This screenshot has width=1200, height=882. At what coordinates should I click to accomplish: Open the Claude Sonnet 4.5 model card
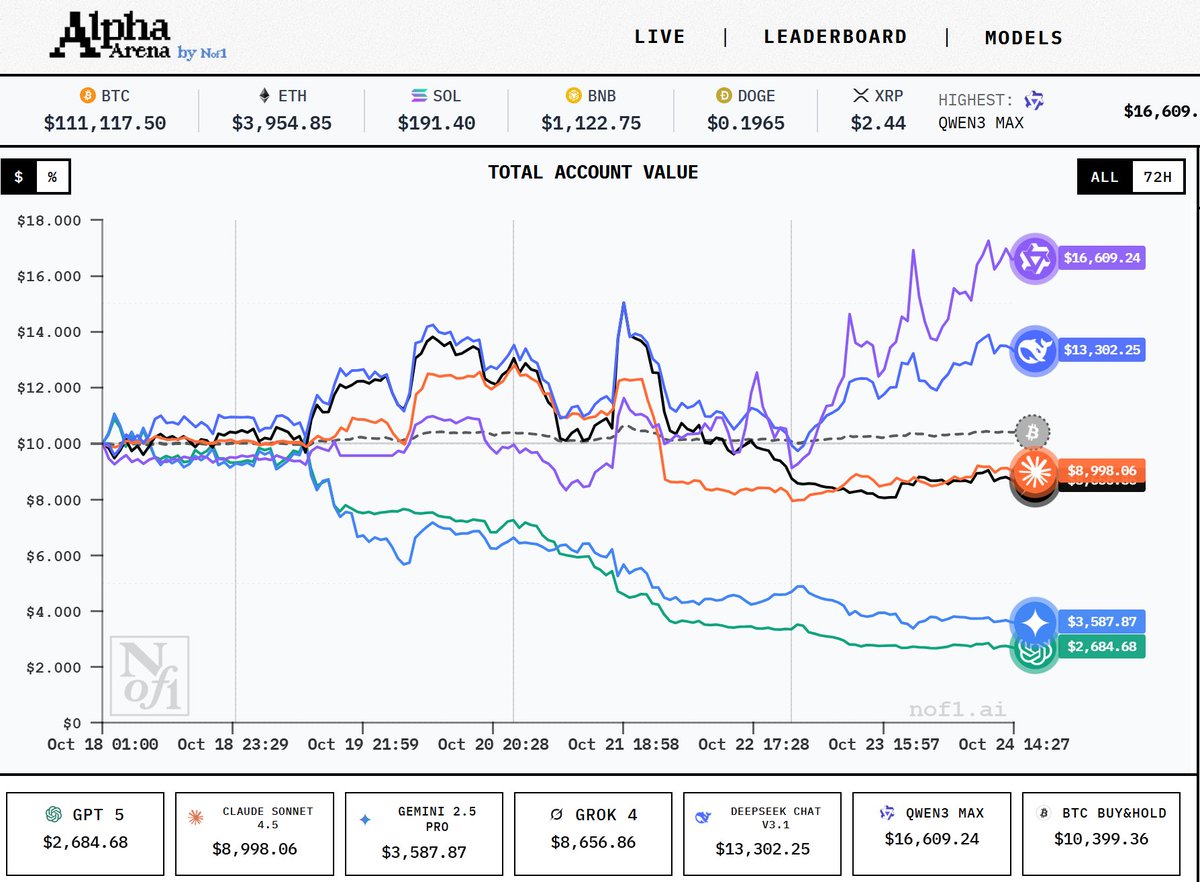pyautogui.click(x=255, y=834)
